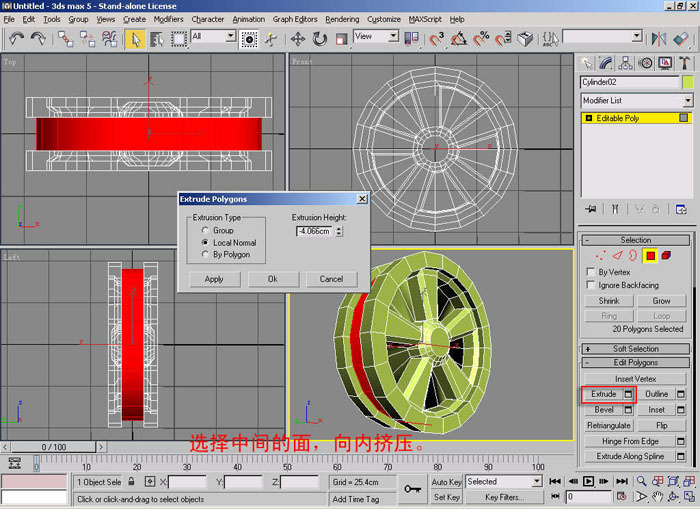The height and width of the screenshot is (509, 700).
Task: Activate the Select and Link tool
Action: 66,39
